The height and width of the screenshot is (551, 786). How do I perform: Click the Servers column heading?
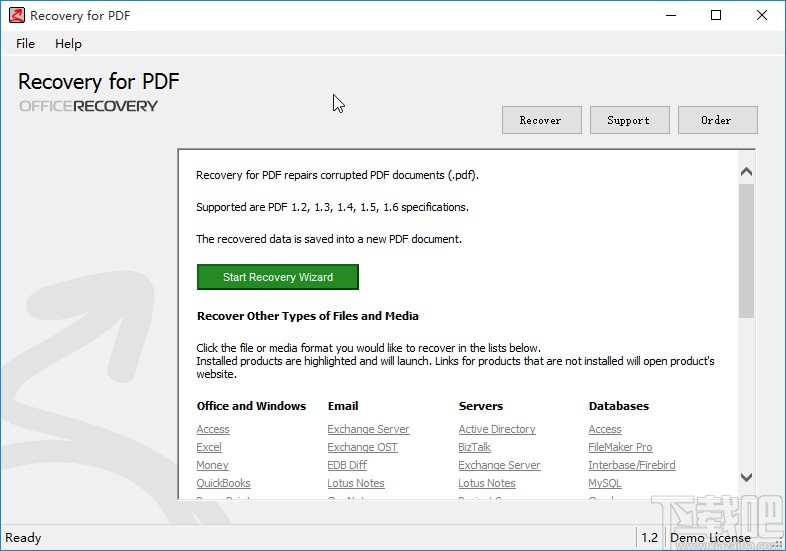tap(481, 406)
